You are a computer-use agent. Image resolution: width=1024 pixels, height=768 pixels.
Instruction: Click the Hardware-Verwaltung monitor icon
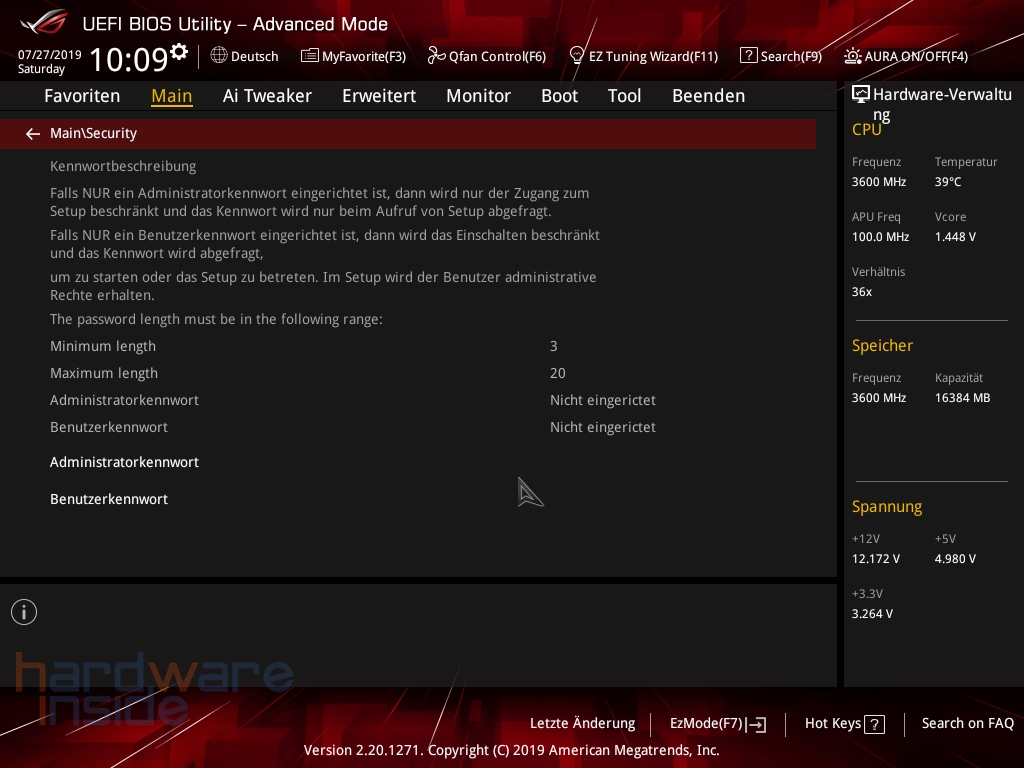pyautogui.click(x=861, y=95)
